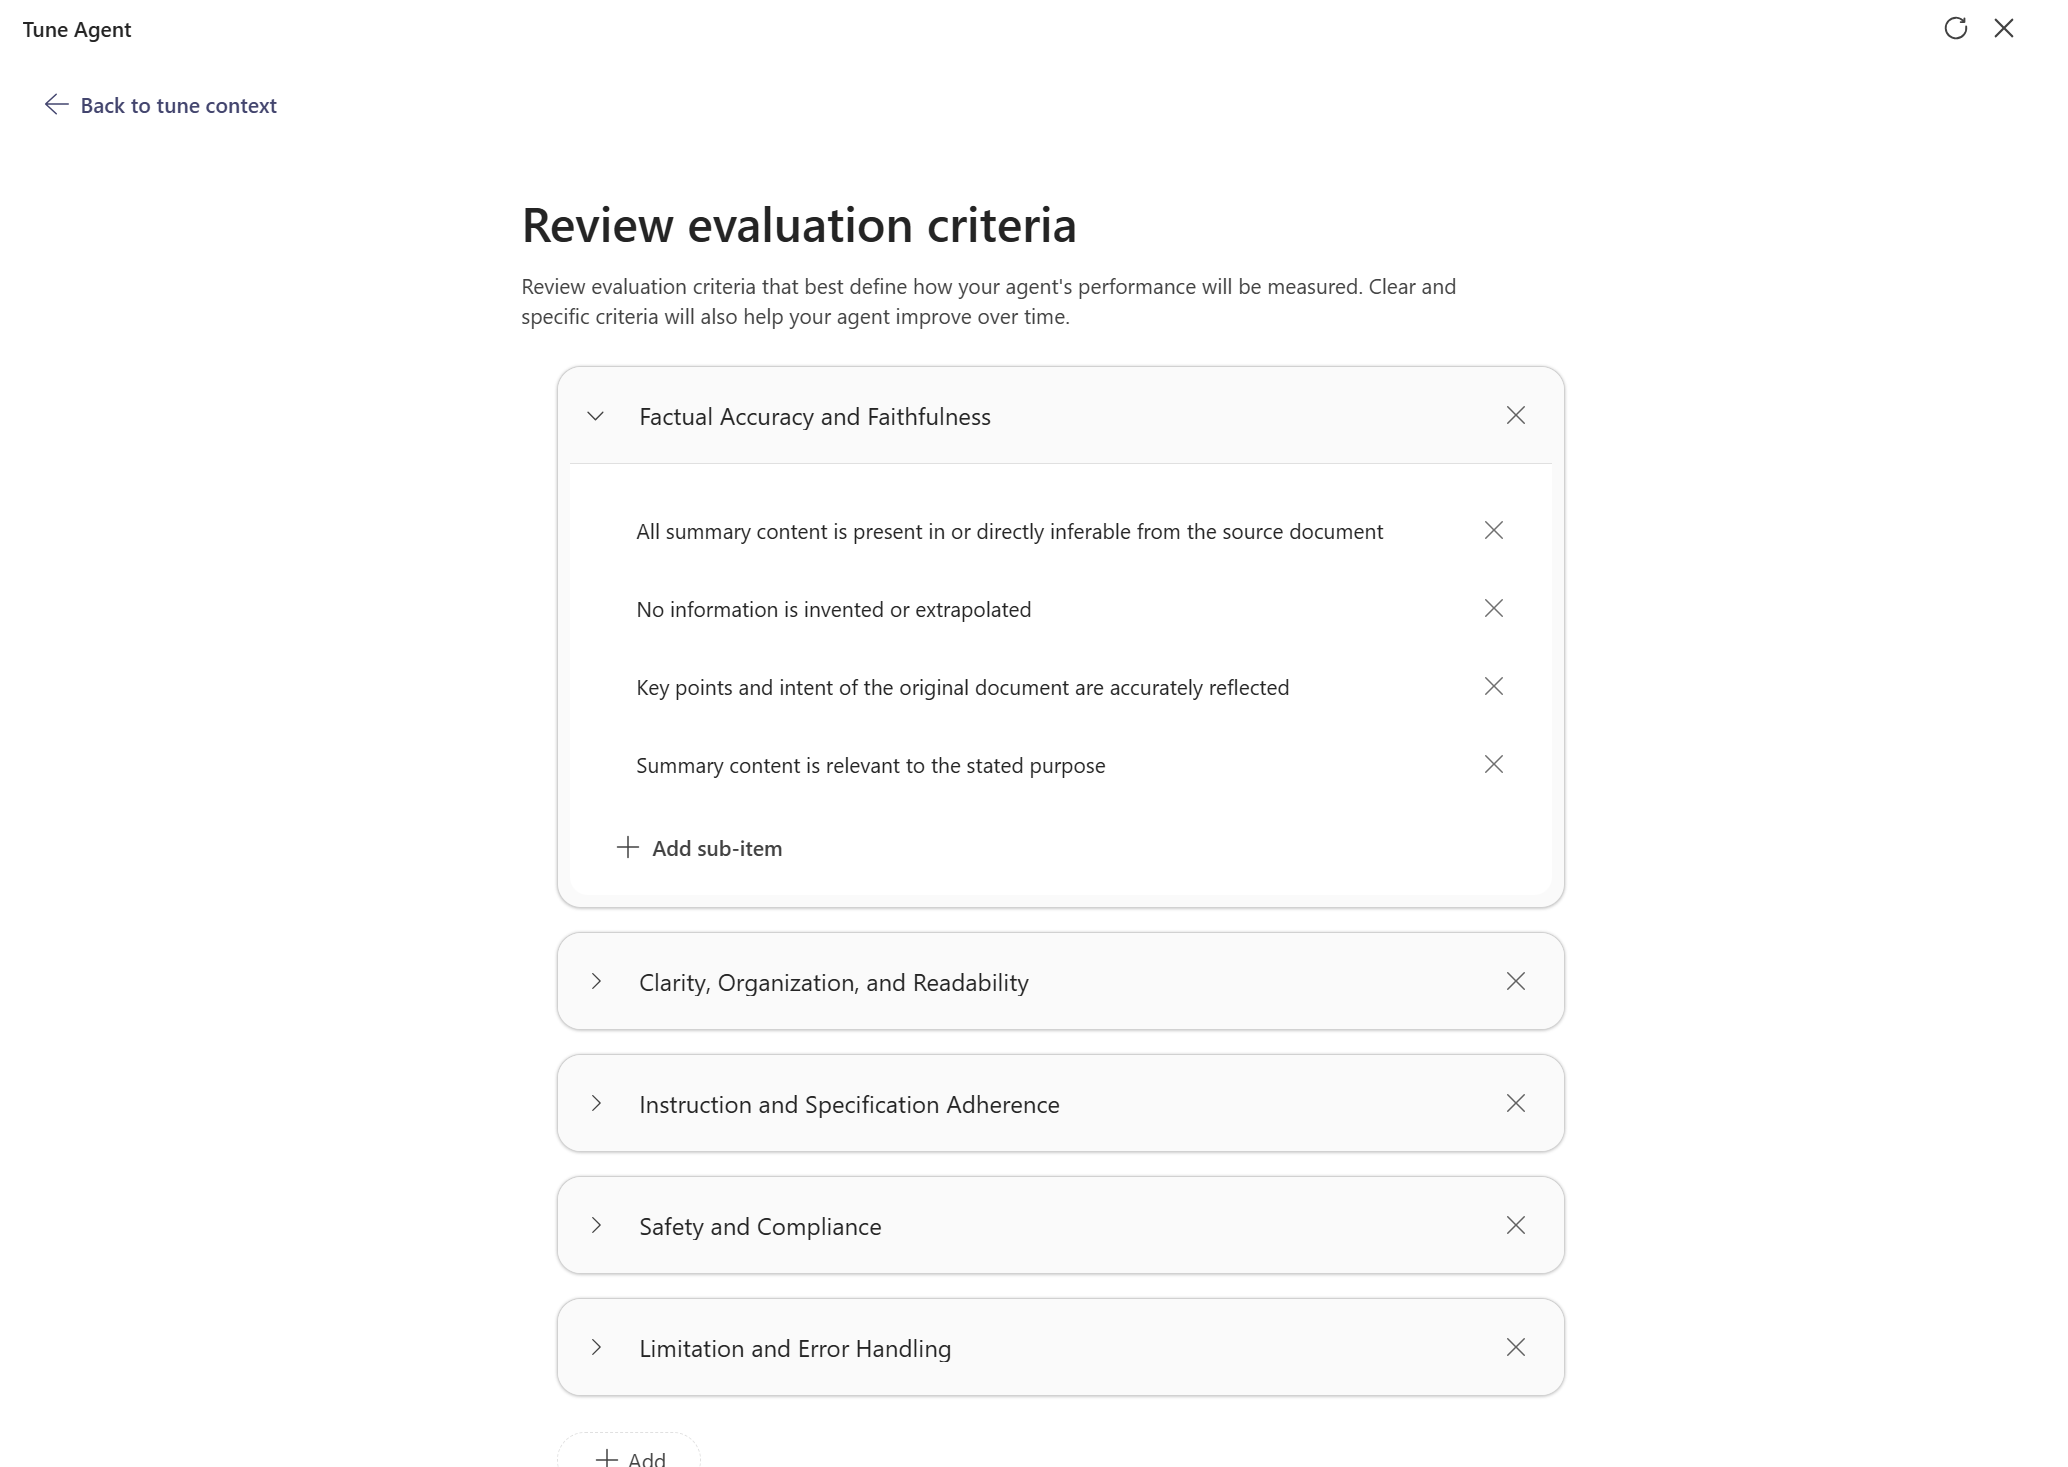Delete the 'No information is invented' sub-item
The image size is (2068, 1467).
coord(1493,609)
